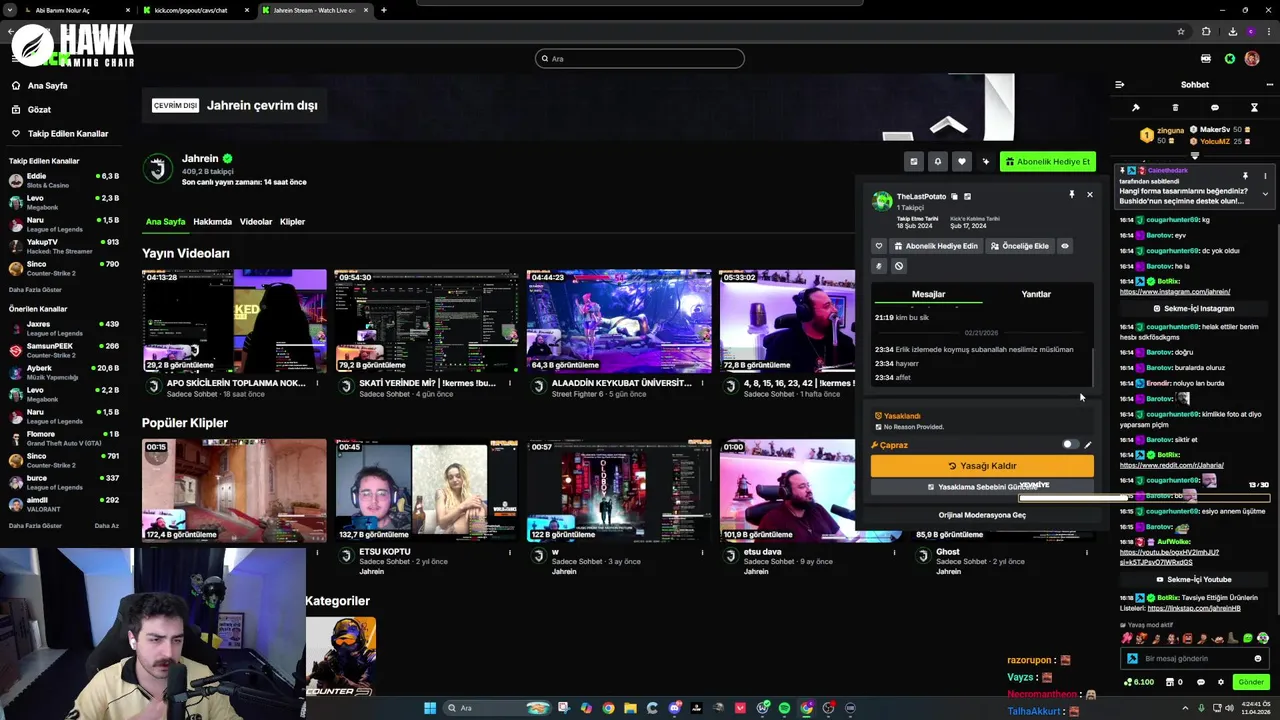The width and height of the screenshot is (1280, 720).
Task: Pin the TheLastPotato user card
Action: click(x=1071, y=194)
